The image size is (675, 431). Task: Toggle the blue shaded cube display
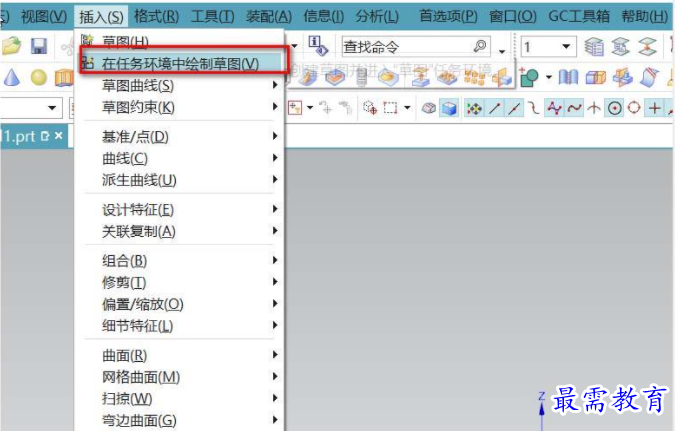tap(449, 108)
